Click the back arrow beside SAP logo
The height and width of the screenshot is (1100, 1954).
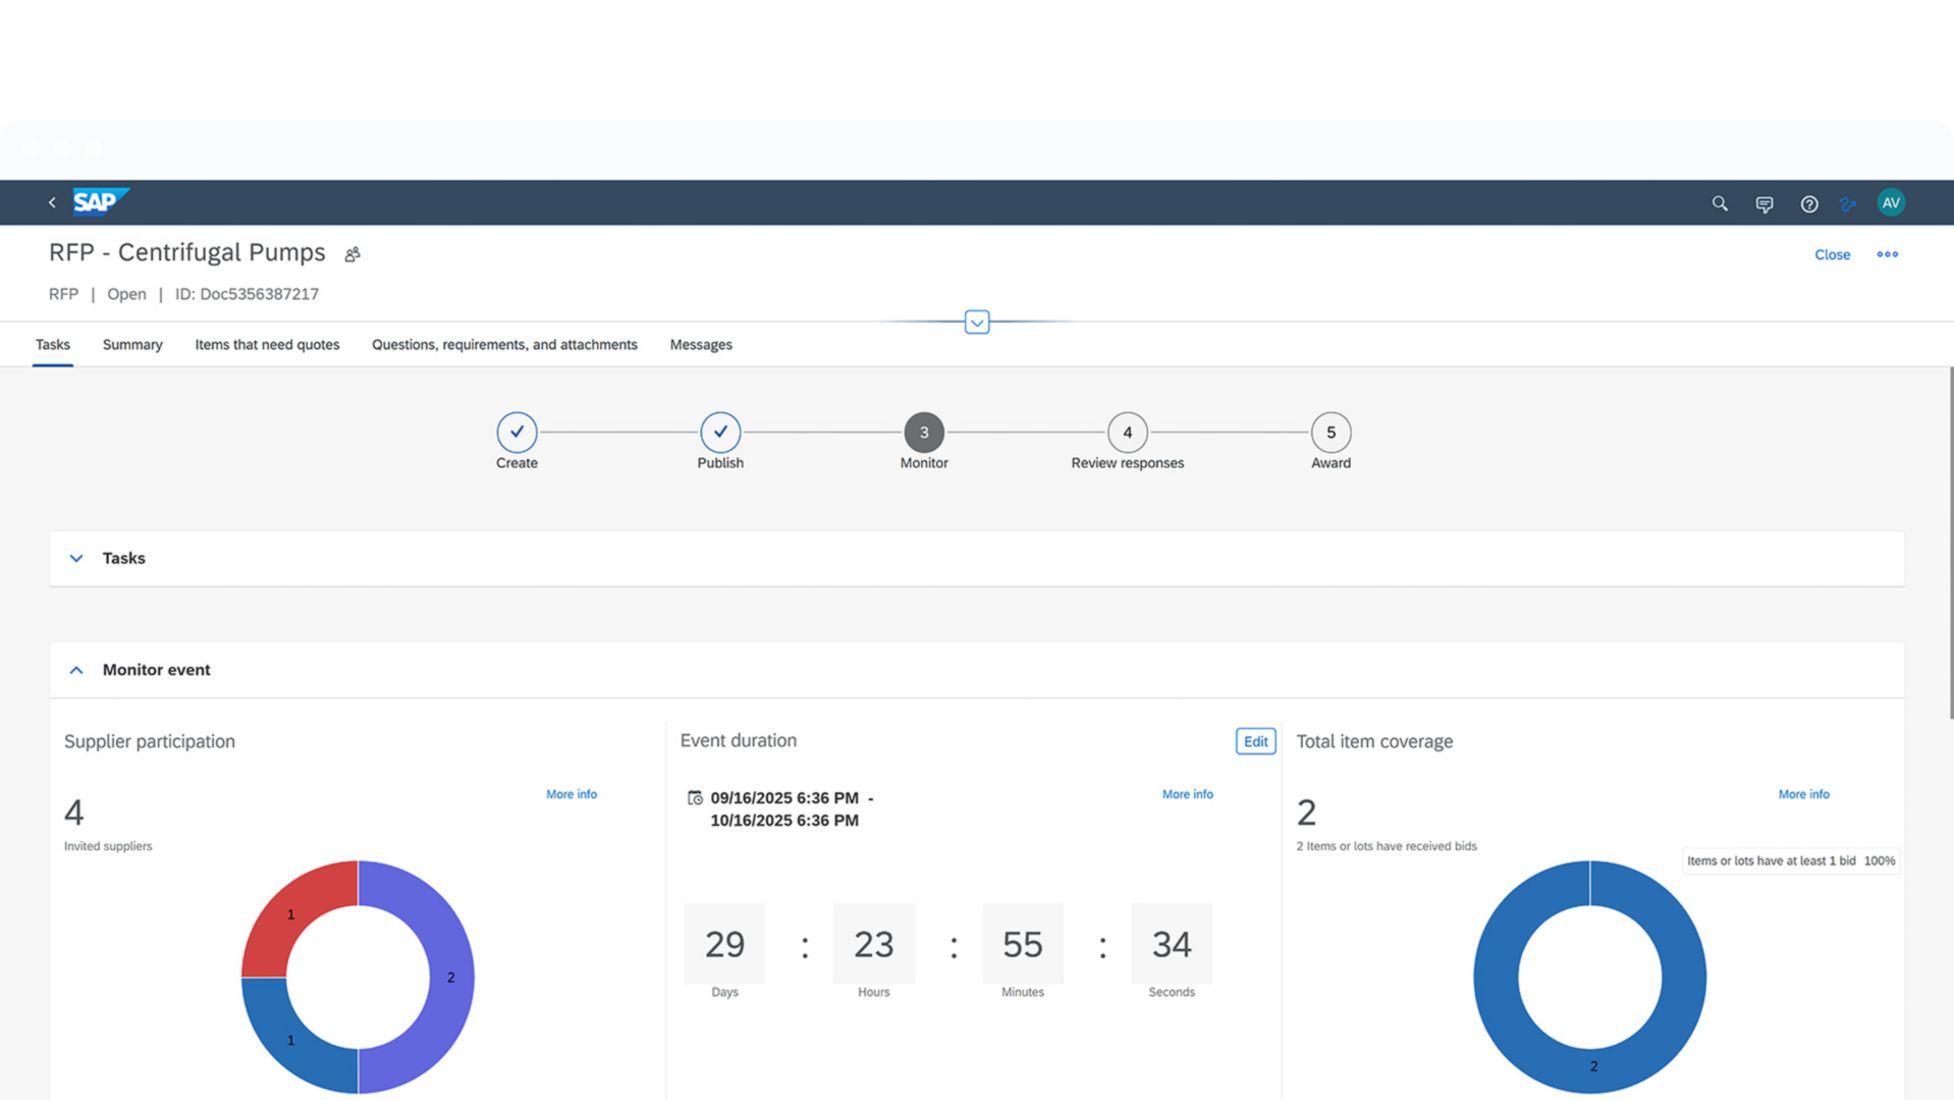(52, 203)
